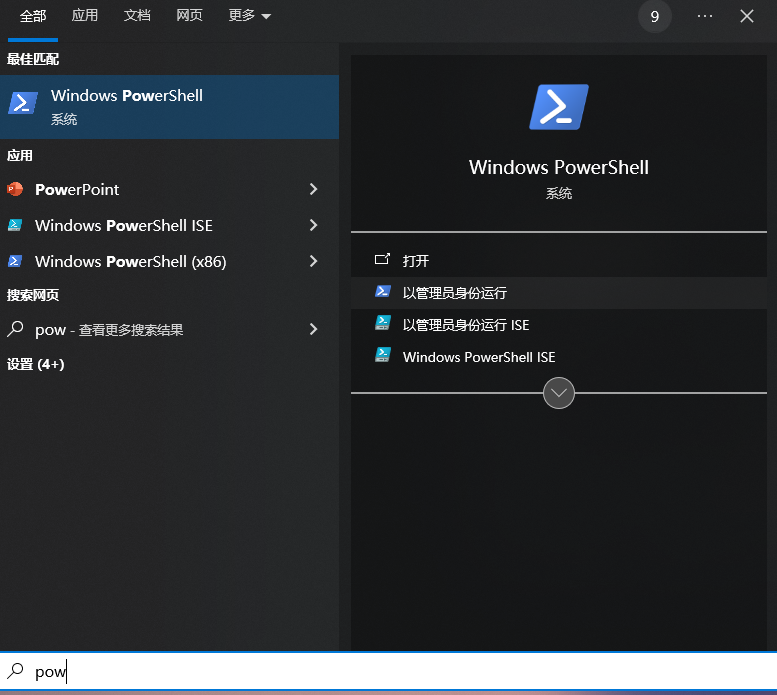Click the PowerShell ISE icon in list
Viewport: 777px width, 695px height.
tap(15, 225)
